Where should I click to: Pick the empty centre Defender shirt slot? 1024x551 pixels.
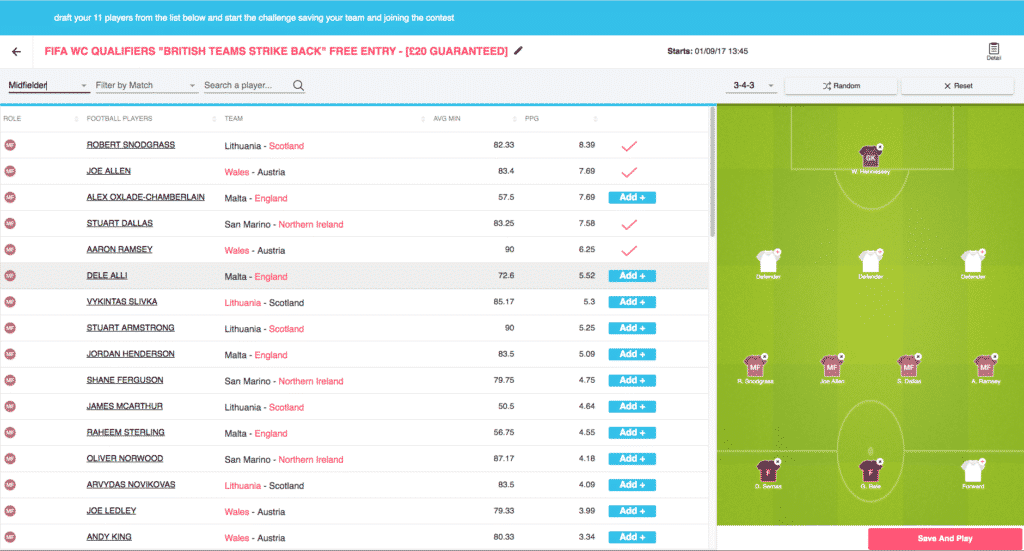870,260
